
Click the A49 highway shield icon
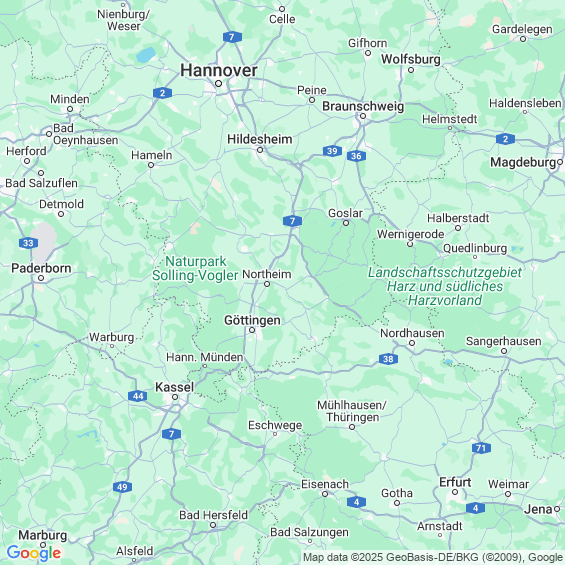(x=122, y=487)
